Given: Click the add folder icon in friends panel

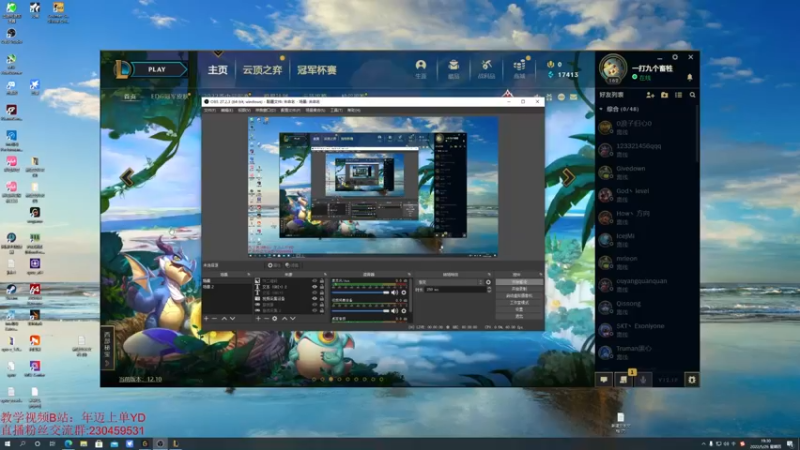Looking at the screenshot, I should tap(664, 95).
